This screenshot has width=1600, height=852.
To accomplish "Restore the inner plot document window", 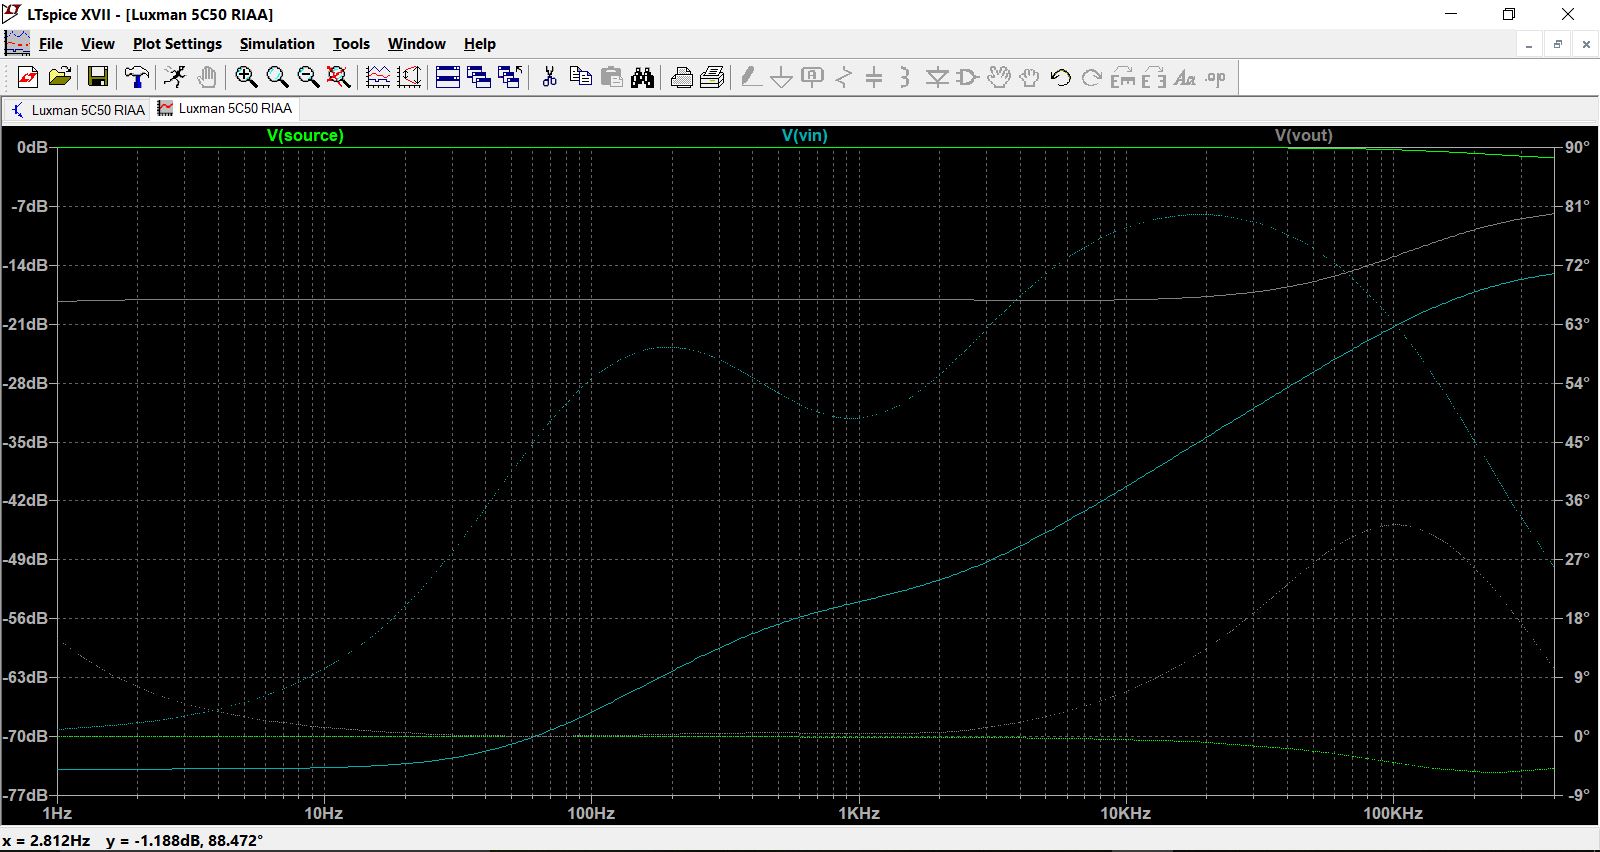I will pyautogui.click(x=1558, y=44).
